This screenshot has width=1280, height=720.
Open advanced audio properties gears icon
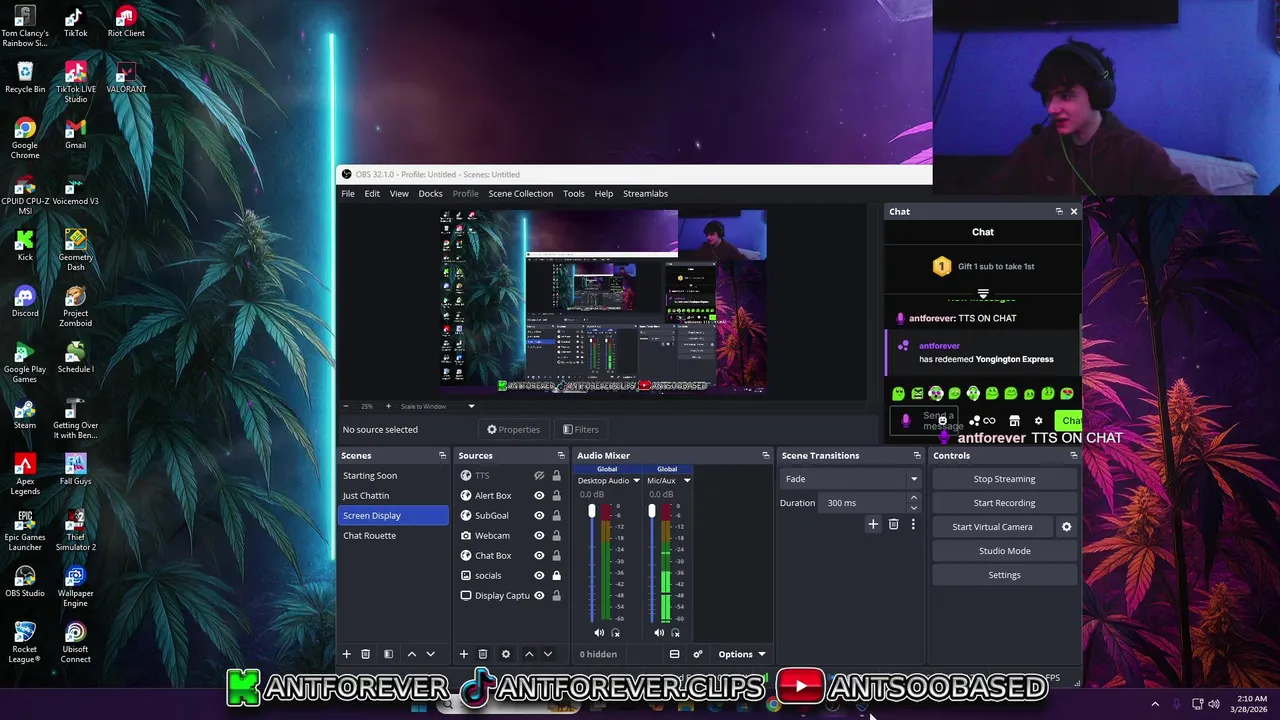pyautogui.click(x=697, y=654)
